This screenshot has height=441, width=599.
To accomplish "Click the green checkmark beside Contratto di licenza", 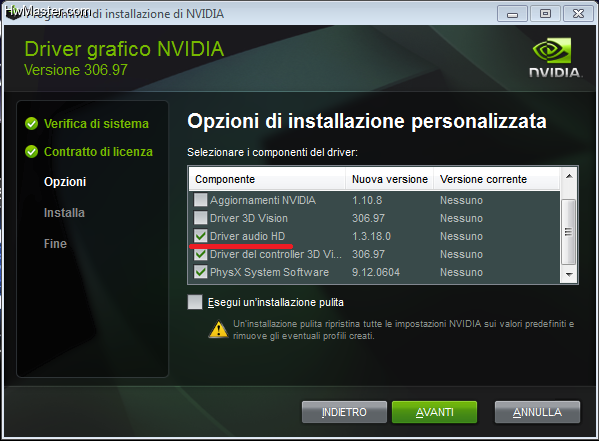I will tap(31, 152).
